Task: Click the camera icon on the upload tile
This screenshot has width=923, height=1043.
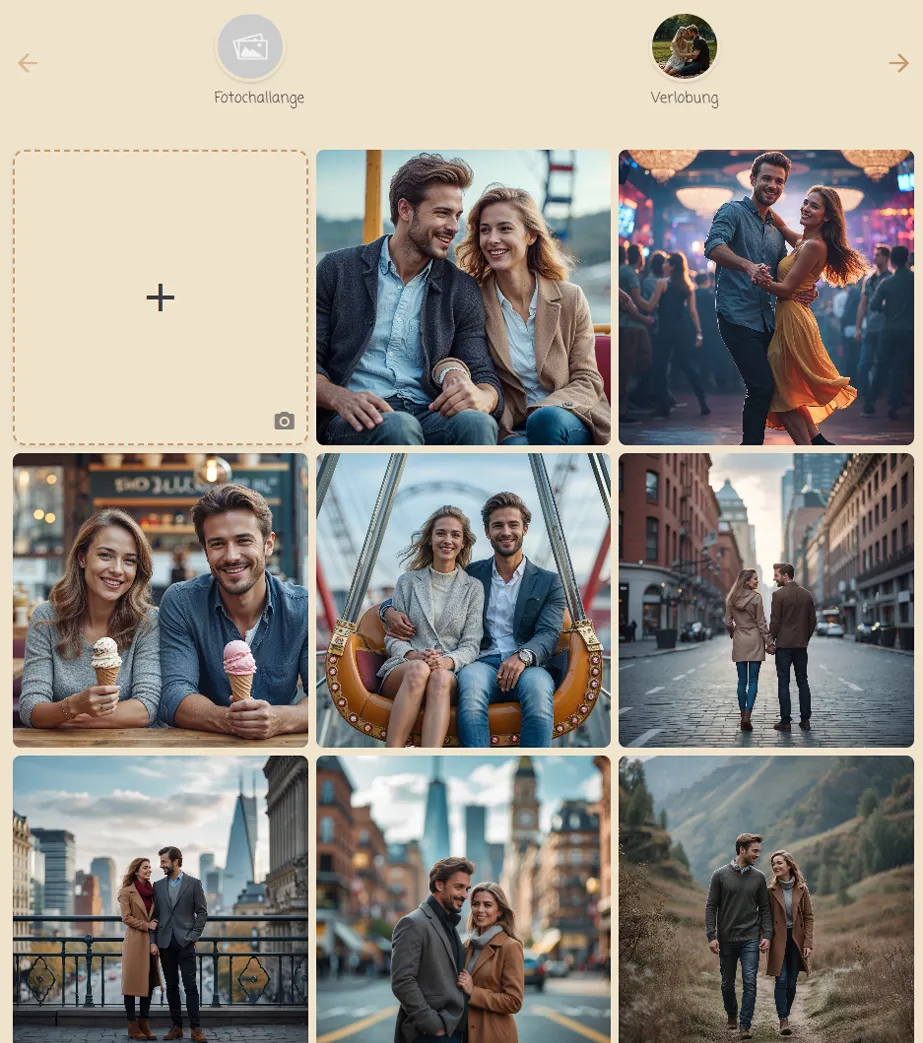Action: coord(284,421)
